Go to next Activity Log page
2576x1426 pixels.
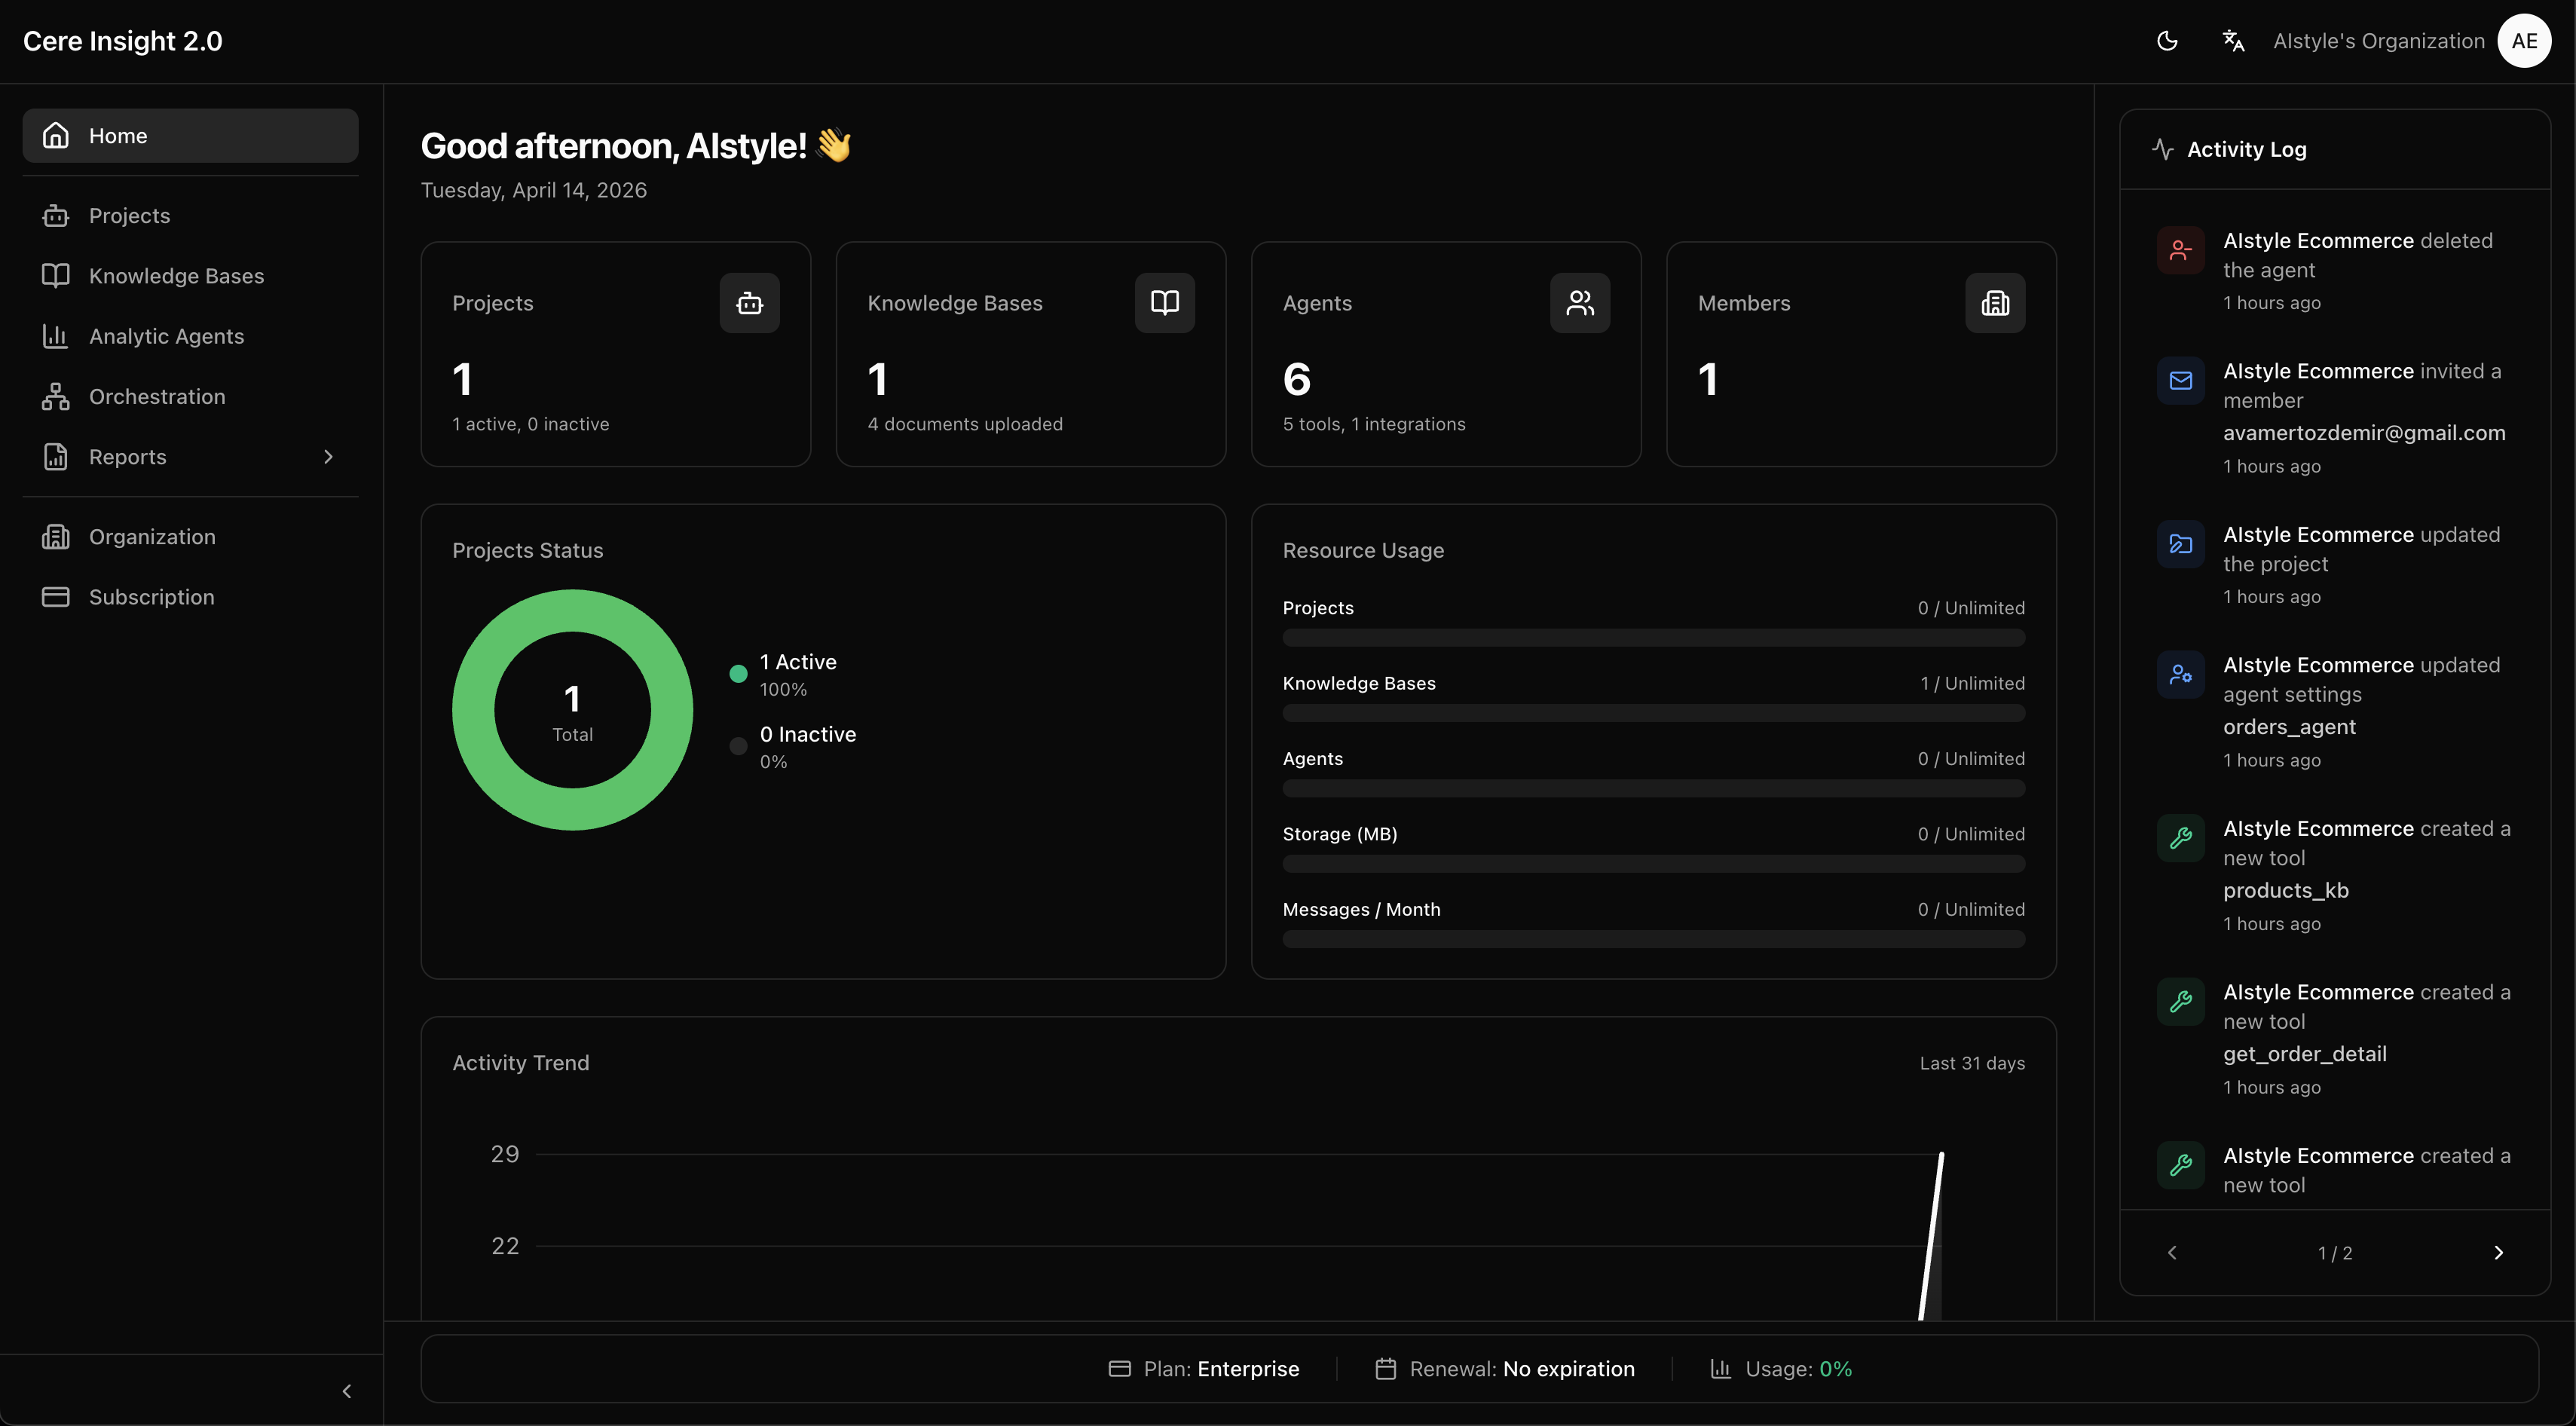(x=2498, y=1252)
